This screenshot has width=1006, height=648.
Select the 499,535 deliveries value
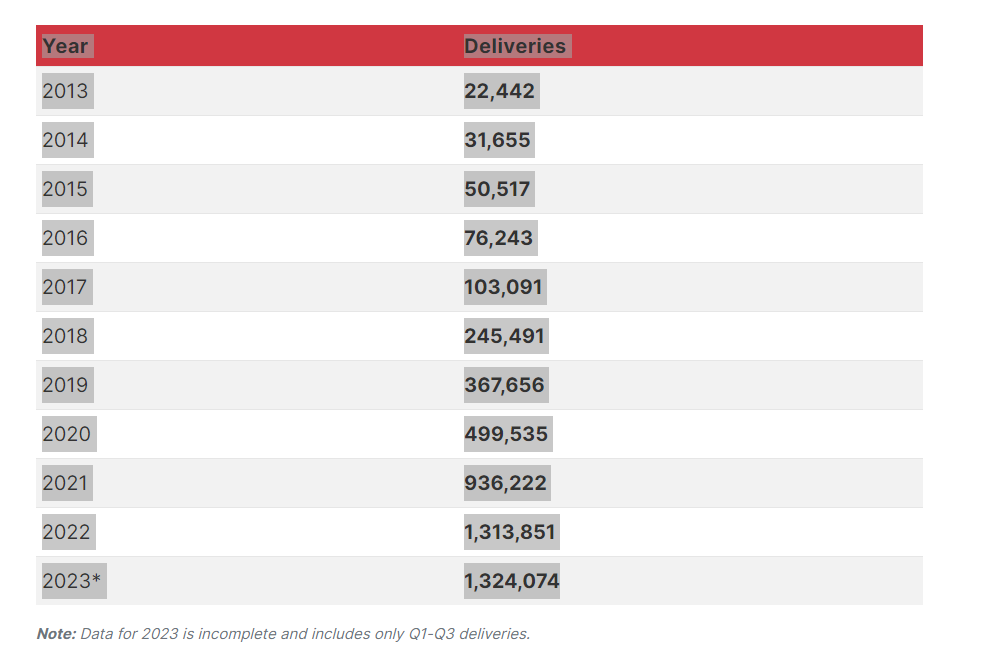tap(507, 434)
